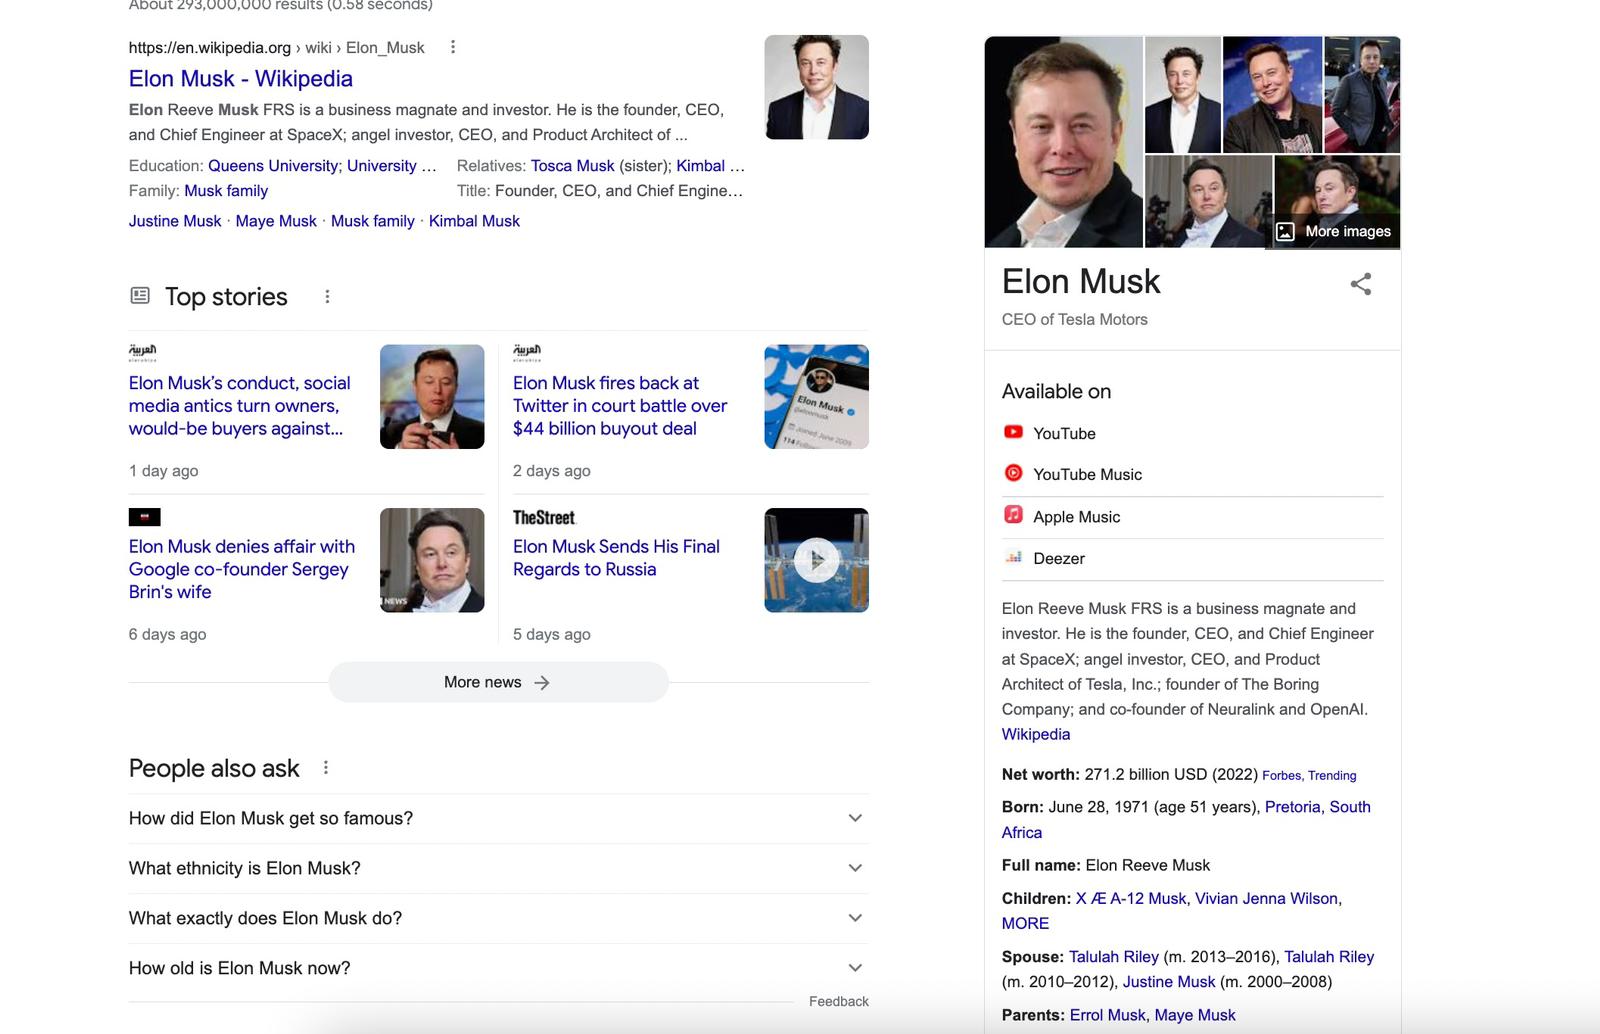Open the Maye Musk sitelink

[x=276, y=221]
